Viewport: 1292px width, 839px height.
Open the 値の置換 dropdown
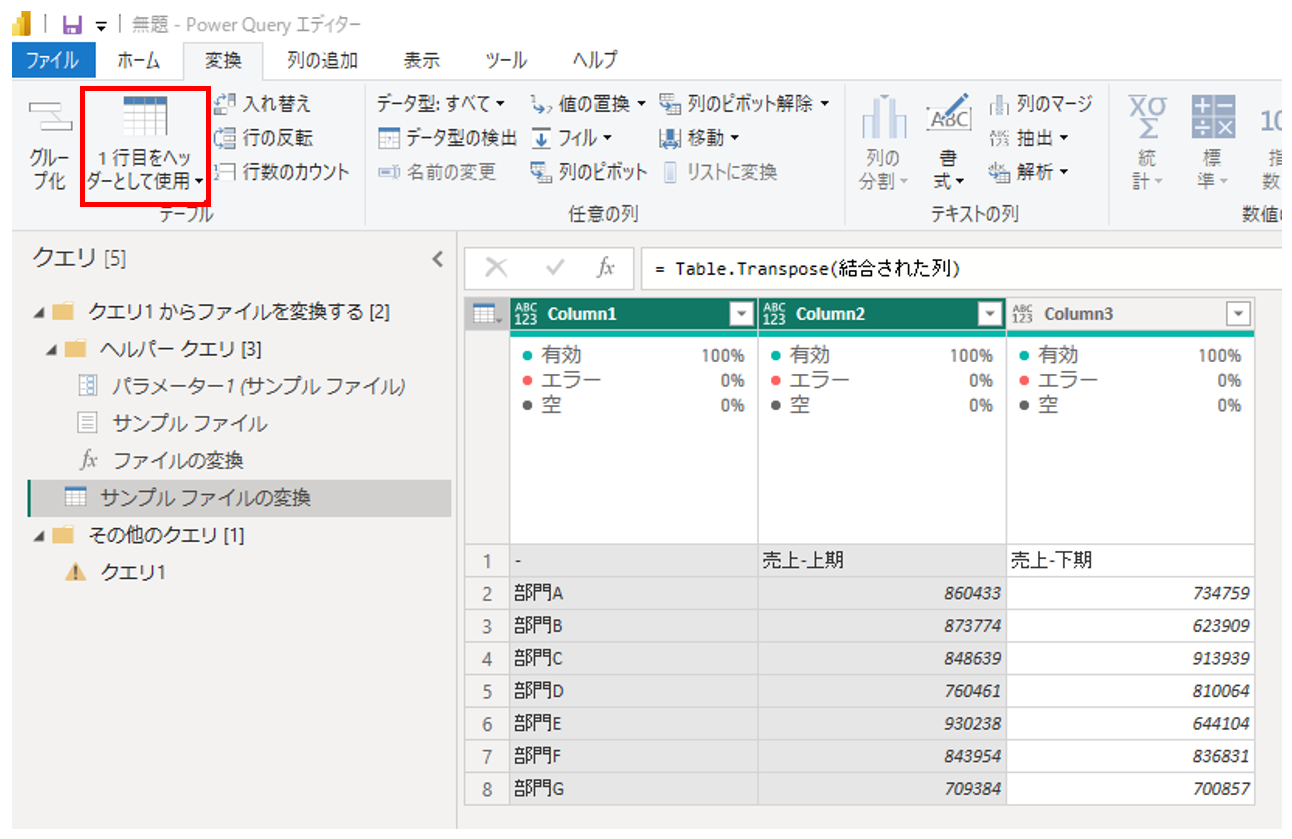588,104
